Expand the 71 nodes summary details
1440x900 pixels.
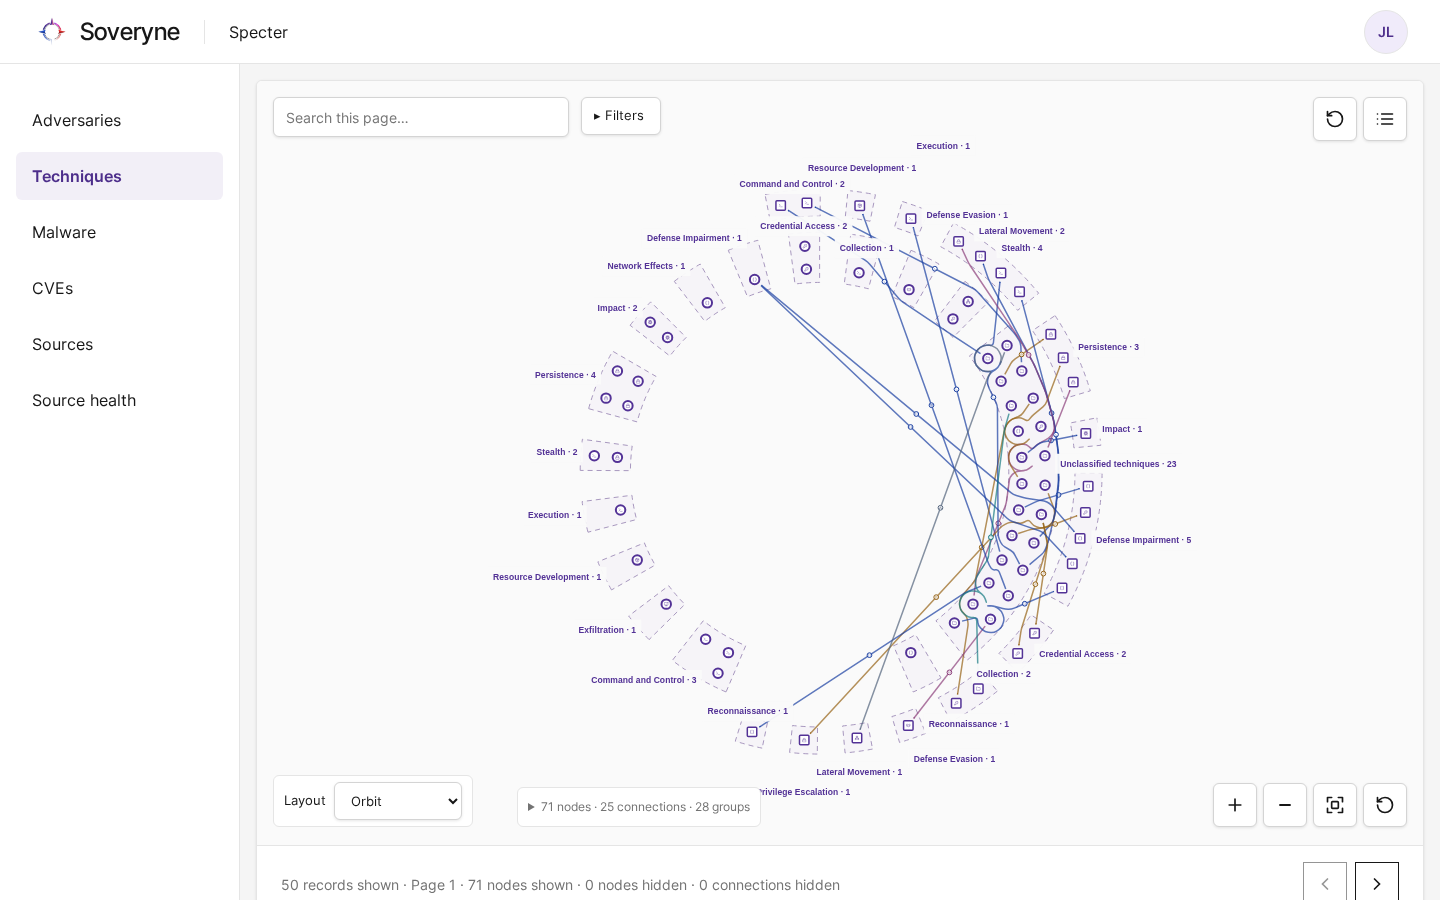639,807
